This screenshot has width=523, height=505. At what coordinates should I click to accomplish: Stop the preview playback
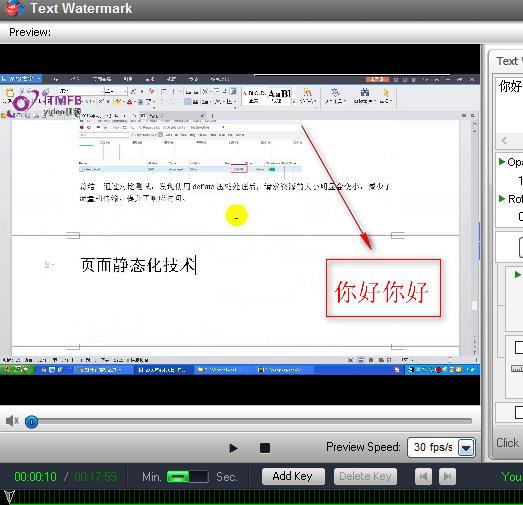point(265,448)
